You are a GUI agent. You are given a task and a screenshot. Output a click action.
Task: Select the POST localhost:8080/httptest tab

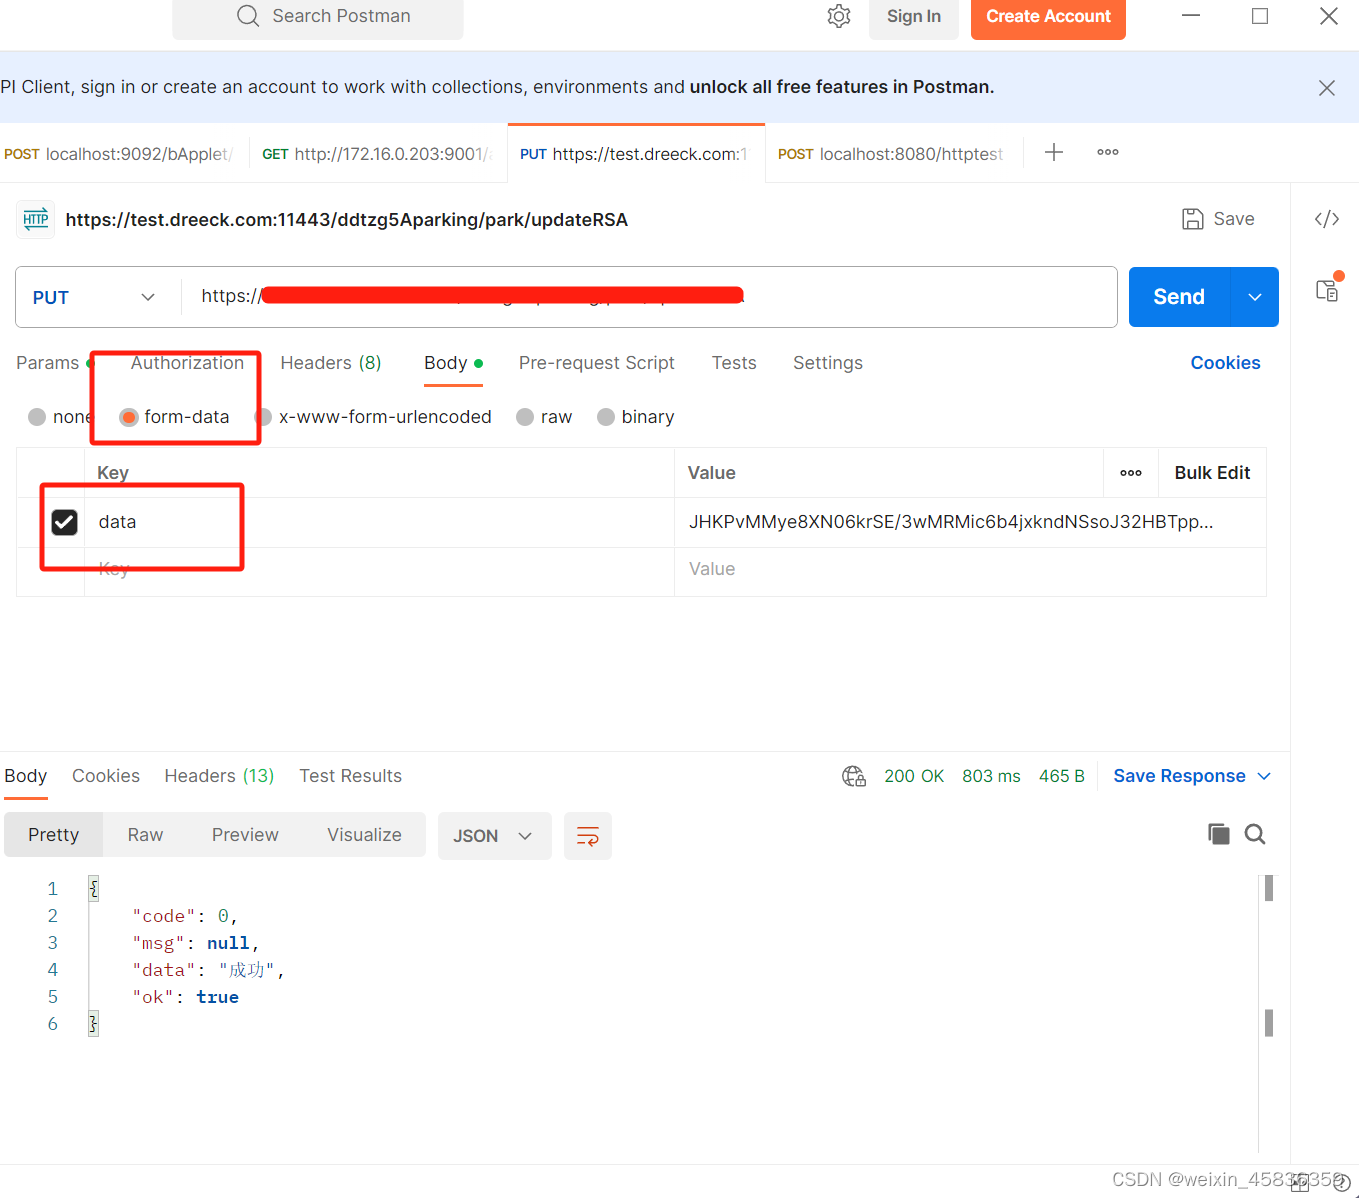click(x=892, y=154)
